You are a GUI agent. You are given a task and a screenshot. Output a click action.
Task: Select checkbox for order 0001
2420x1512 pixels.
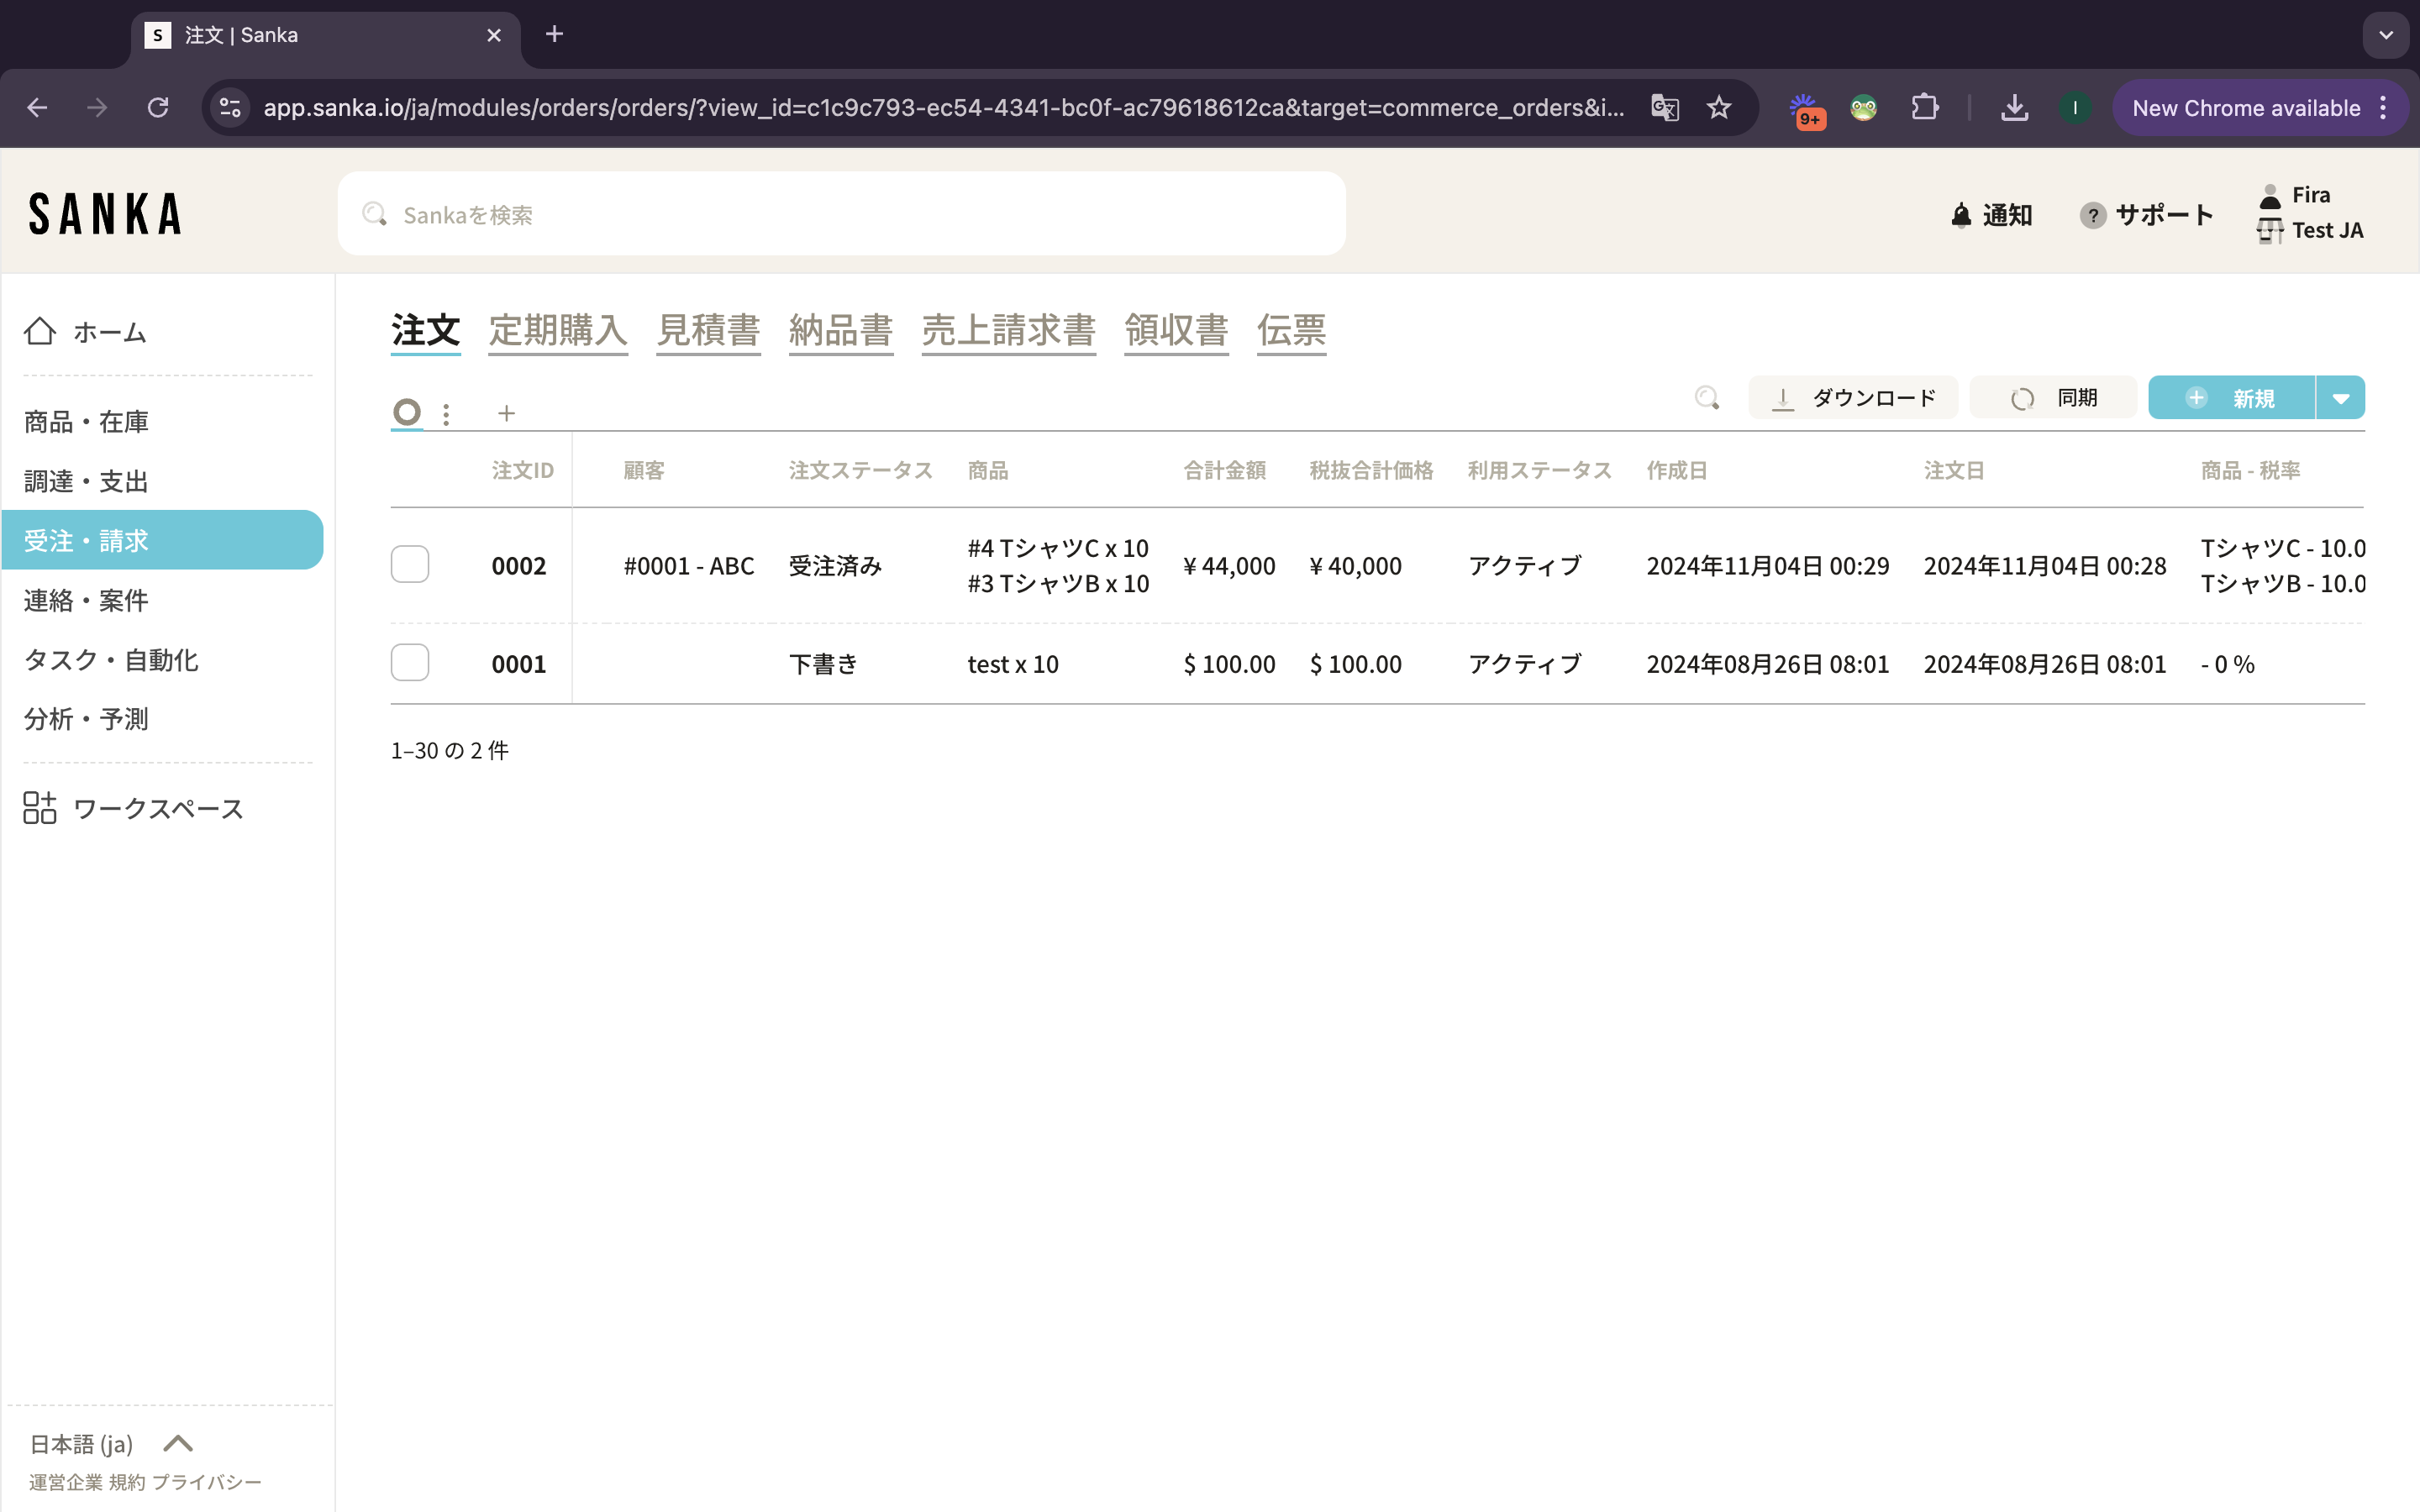pos(410,663)
